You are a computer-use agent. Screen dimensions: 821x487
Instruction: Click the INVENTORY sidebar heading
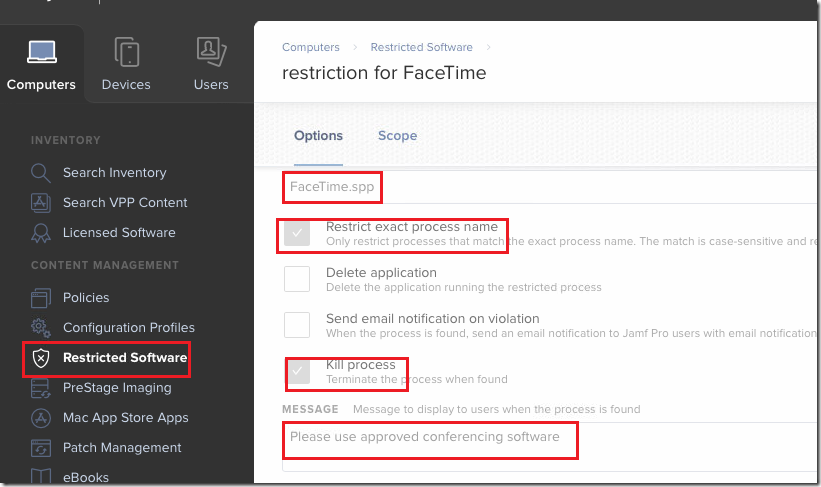pos(65,140)
